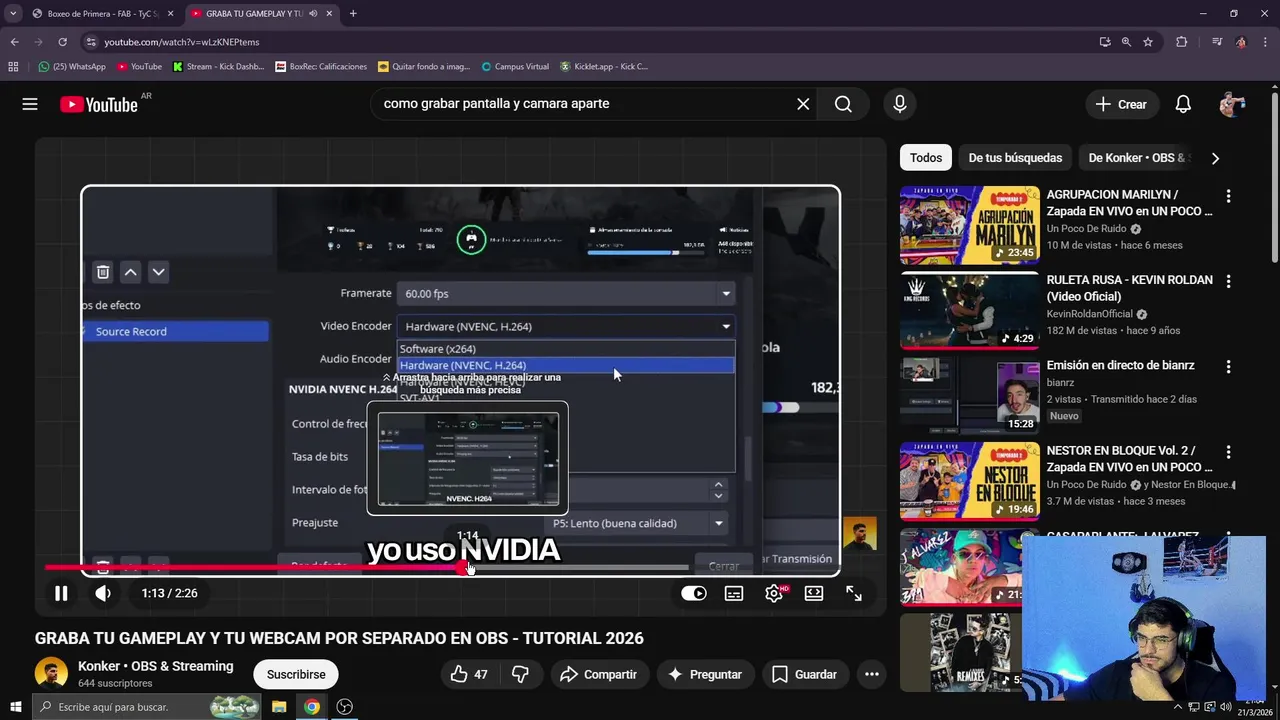
Task: Open the Crear menu
Action: pos(1121,104)
